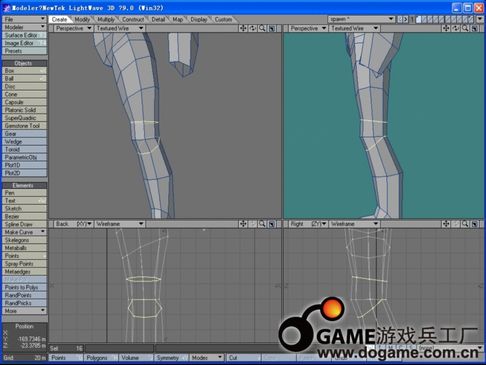This screenshot has width=486, height=365.
Task: Open dropdown arrow right of layer buttons
Action: coord(480,19)
